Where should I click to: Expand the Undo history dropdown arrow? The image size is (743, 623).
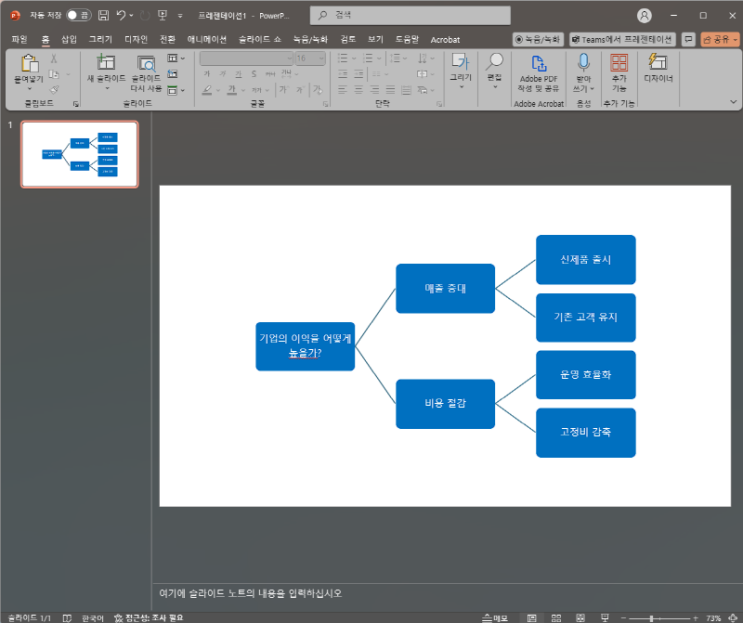(131, 16)
